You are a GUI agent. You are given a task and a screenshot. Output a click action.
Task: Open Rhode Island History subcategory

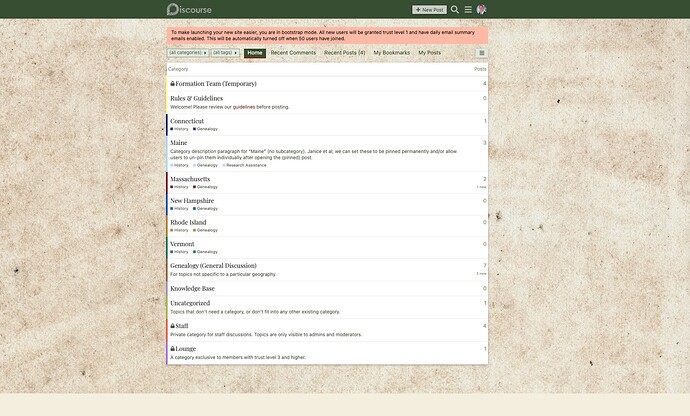click(180, 230)
